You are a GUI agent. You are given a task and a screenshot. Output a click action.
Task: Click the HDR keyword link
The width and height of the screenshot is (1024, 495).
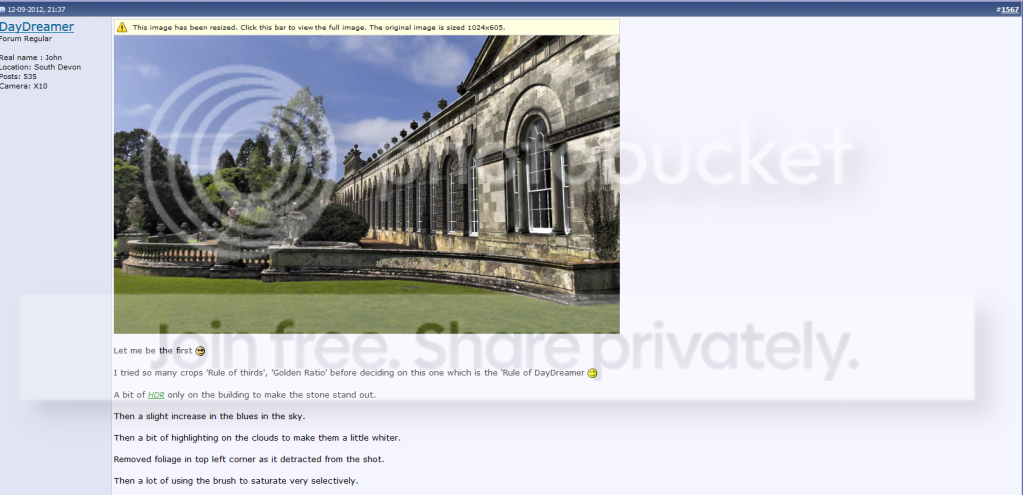point(156,394)
